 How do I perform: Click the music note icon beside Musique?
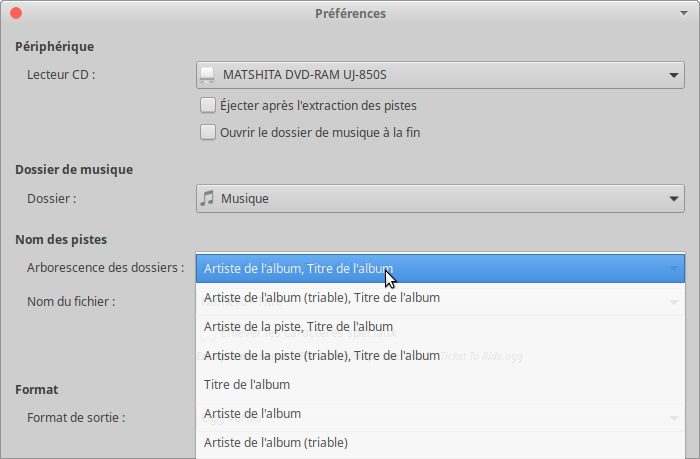[207, 198]
